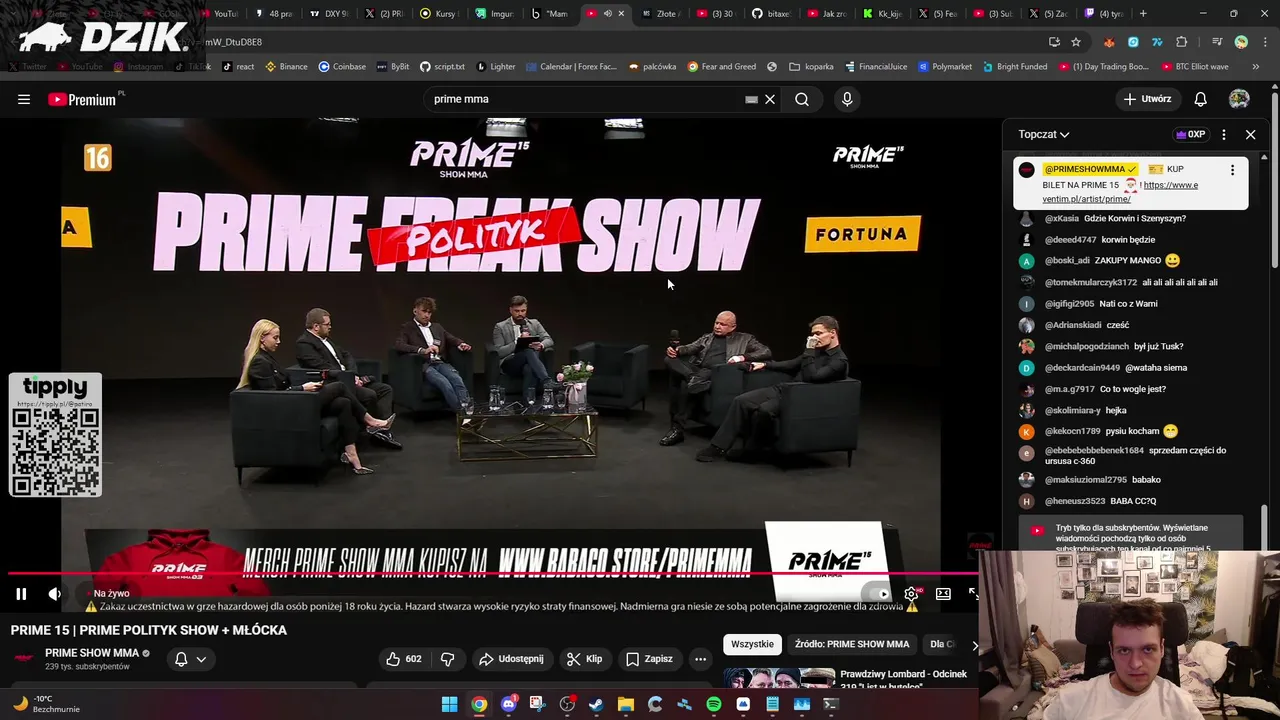Focus the YouTube search input field

click(x=585, y=99)
